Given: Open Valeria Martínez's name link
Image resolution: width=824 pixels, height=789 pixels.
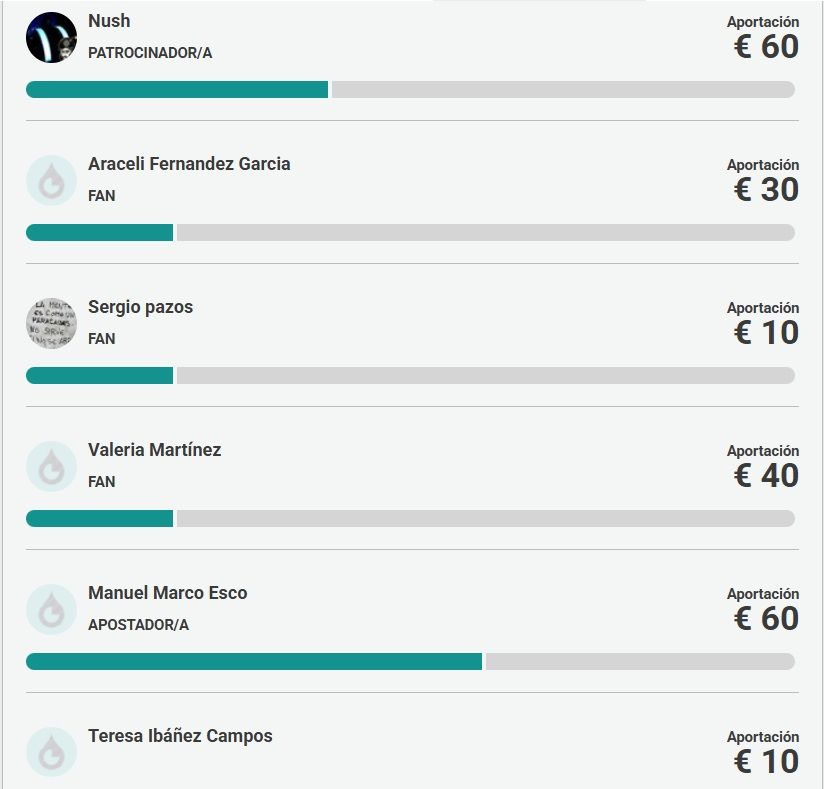Looking at the screenshot, I should click(x=154, y=450).
